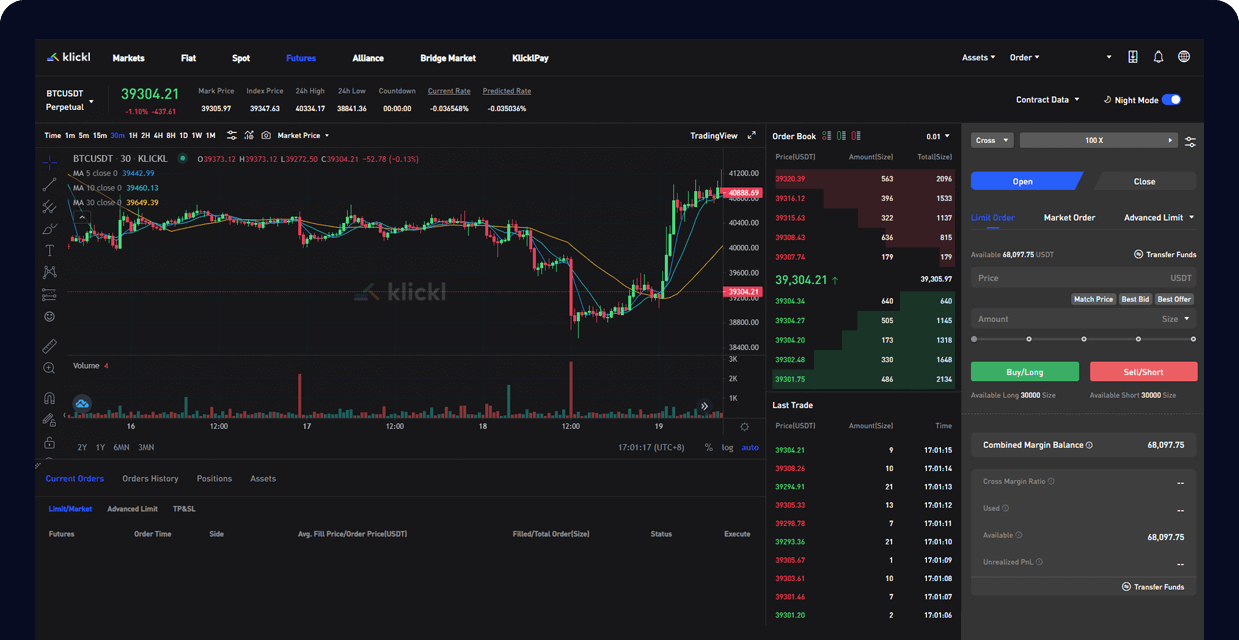Select the trend line drawing tool
1239x640 pixels.
pyautogui.click(x=49, y=184)
